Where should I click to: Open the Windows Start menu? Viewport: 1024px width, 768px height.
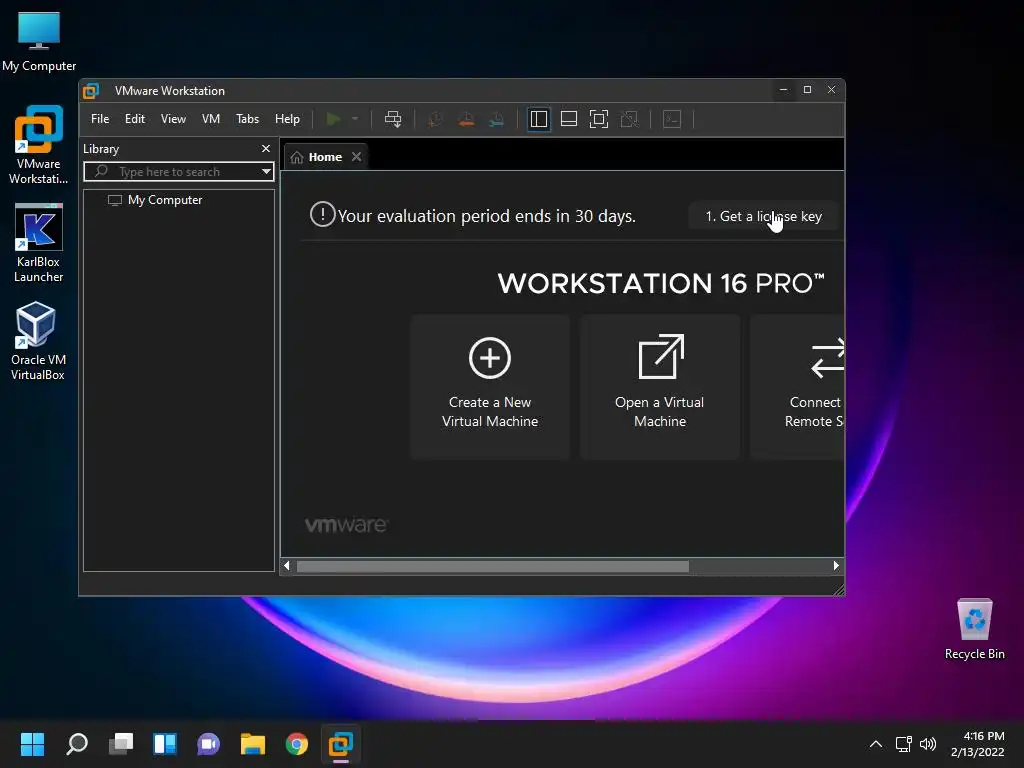point(32,744)
